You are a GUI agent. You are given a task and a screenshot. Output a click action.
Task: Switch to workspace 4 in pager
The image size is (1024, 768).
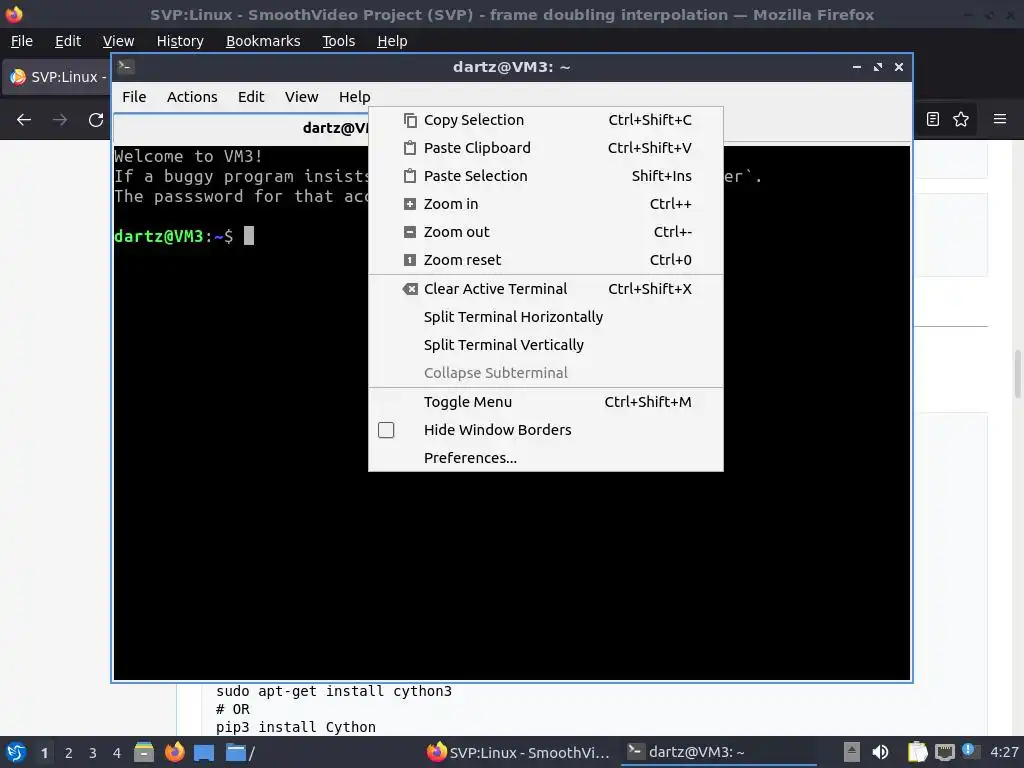(117, 753)
